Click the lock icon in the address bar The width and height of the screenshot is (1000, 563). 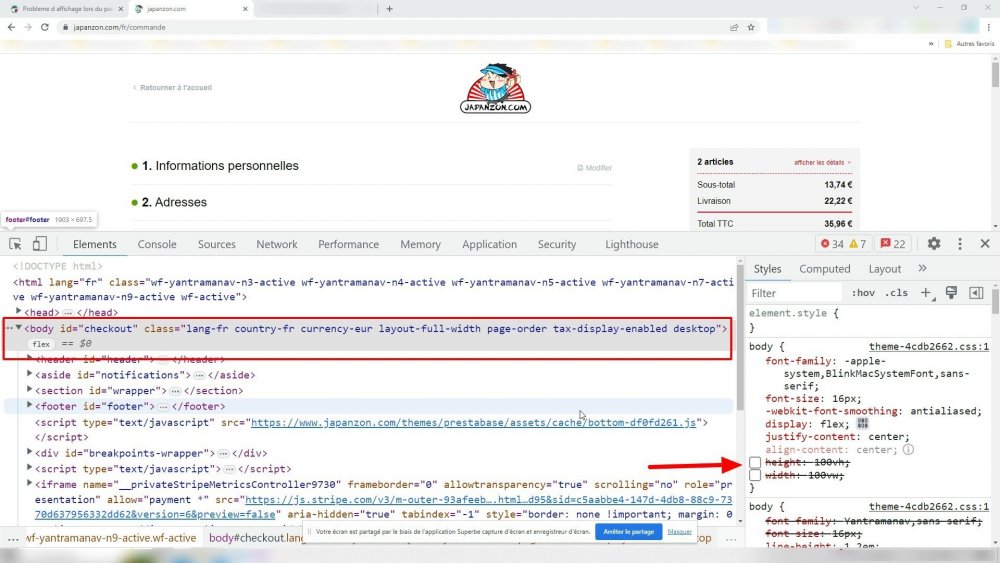tap(65, 27)
